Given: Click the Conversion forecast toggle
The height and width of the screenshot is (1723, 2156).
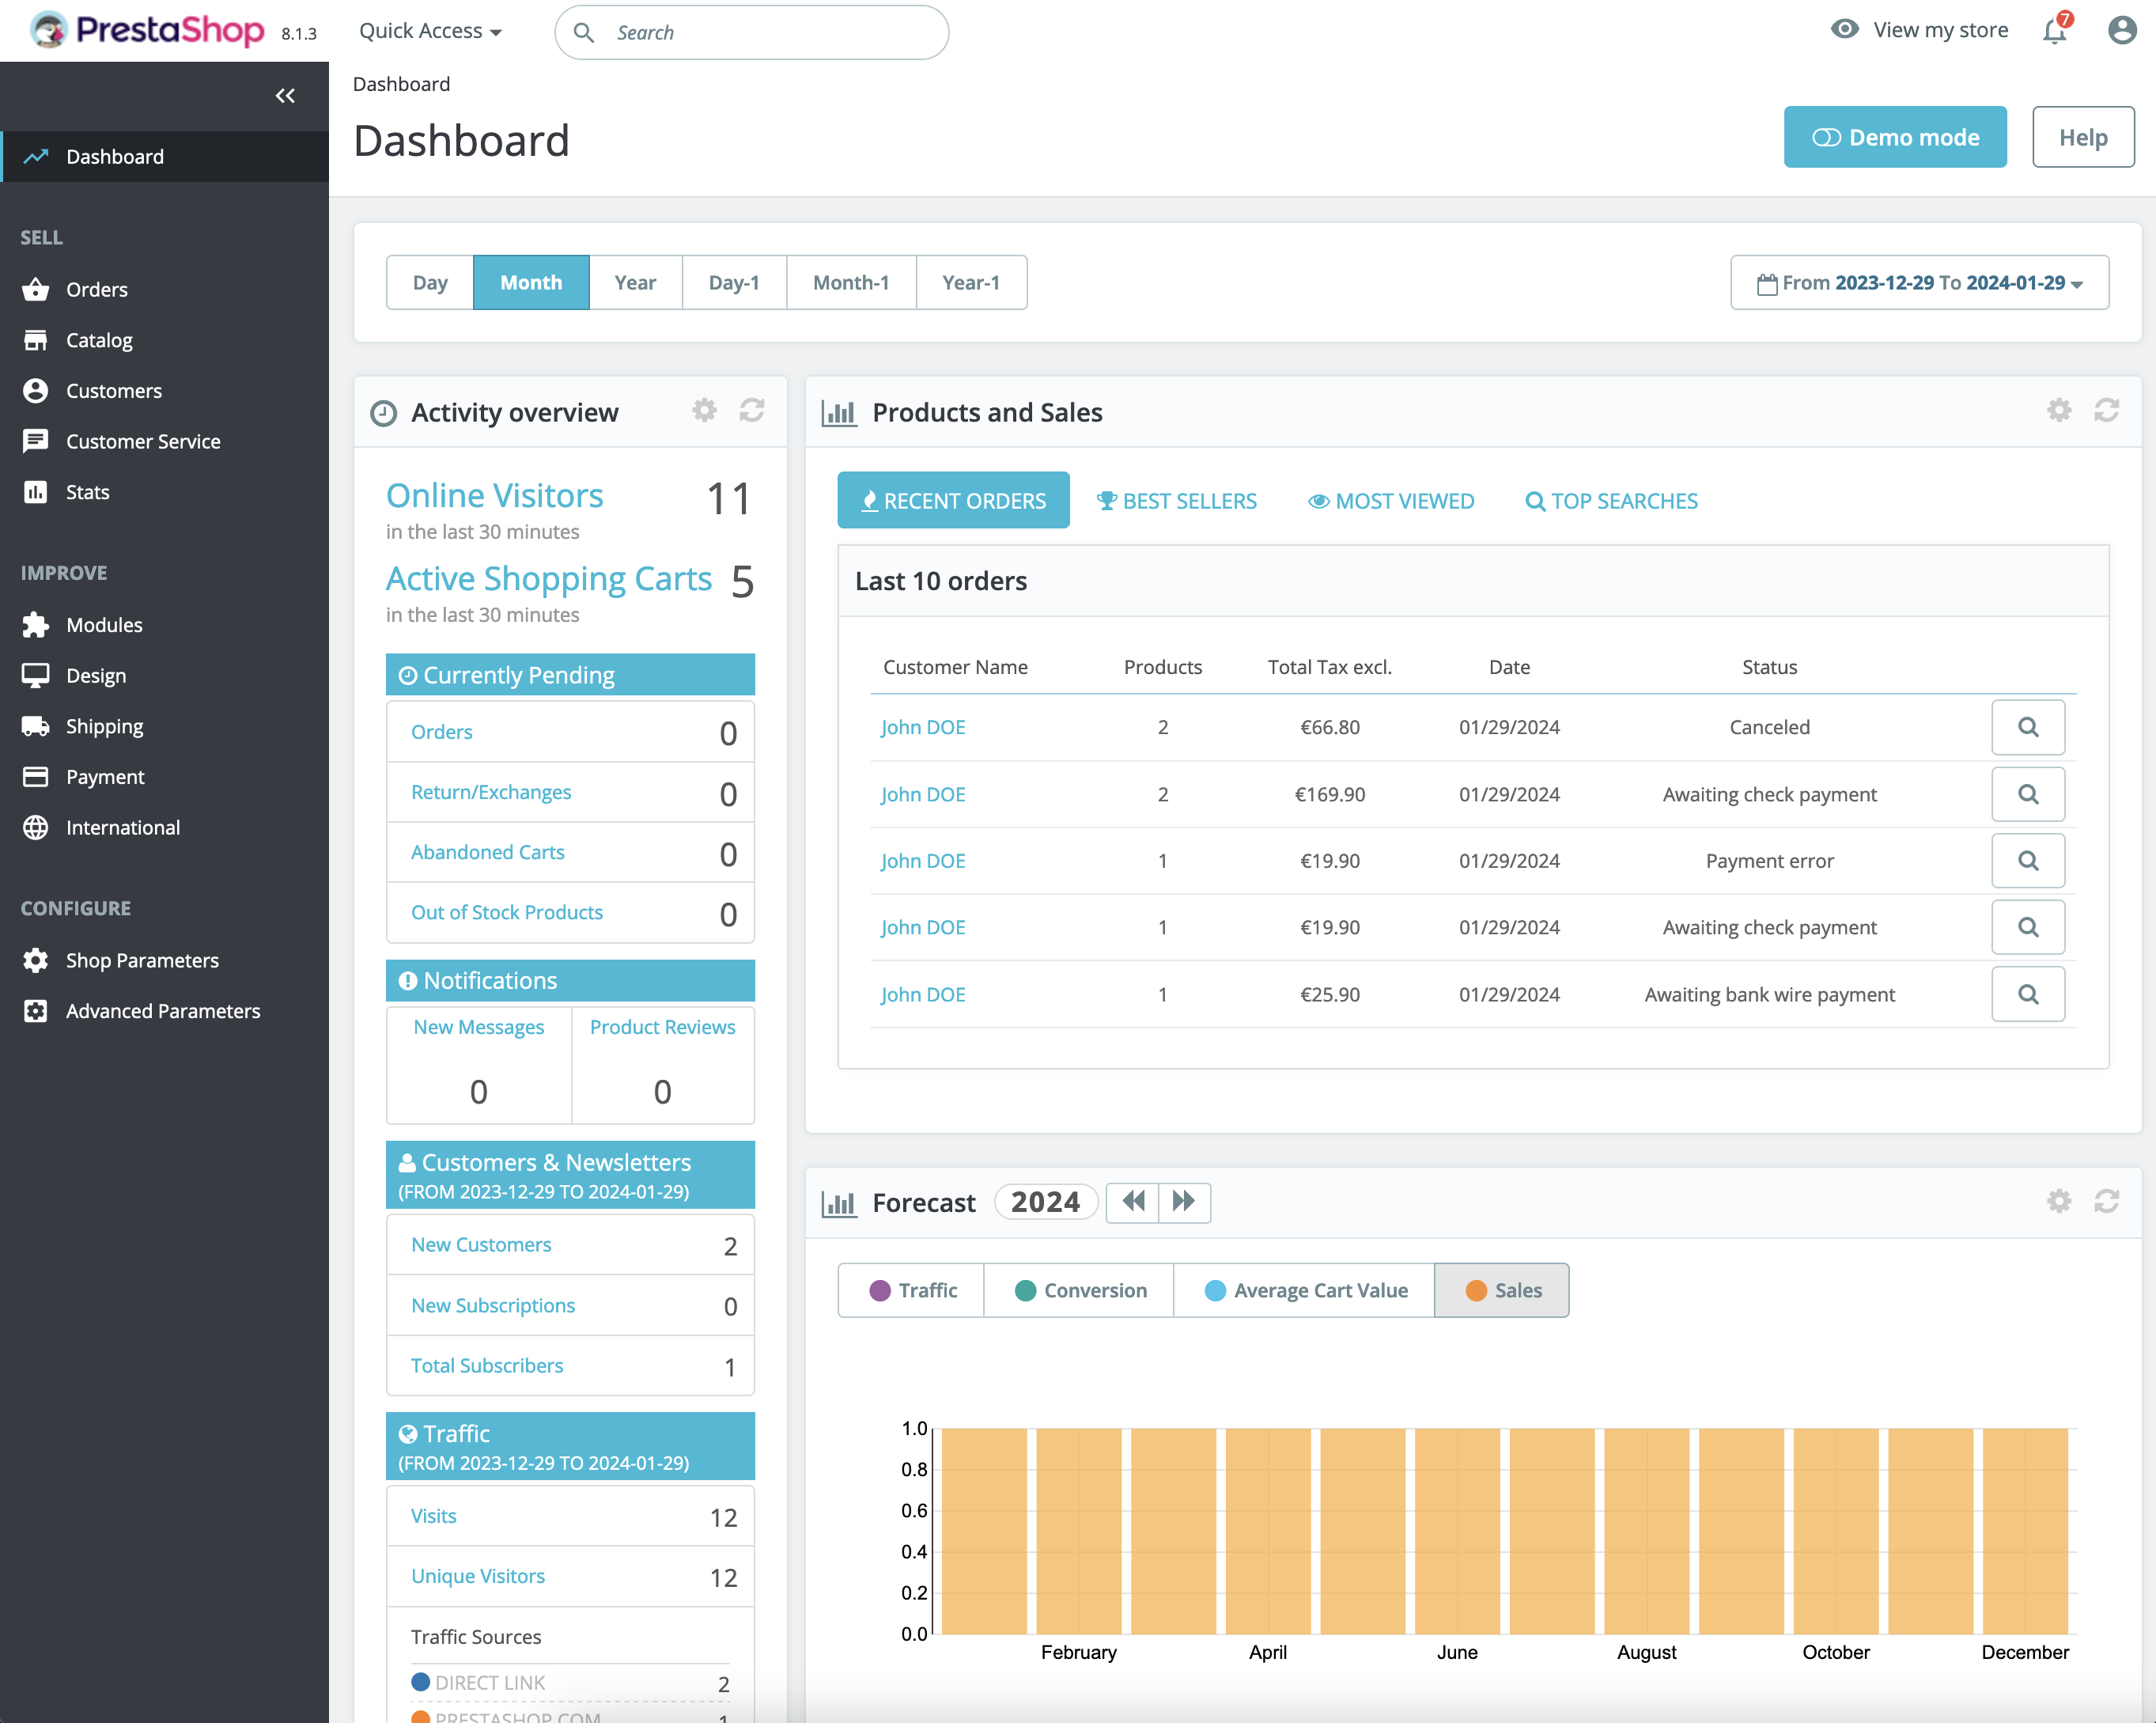Looking at the screenshot, I should 1080,1289.
